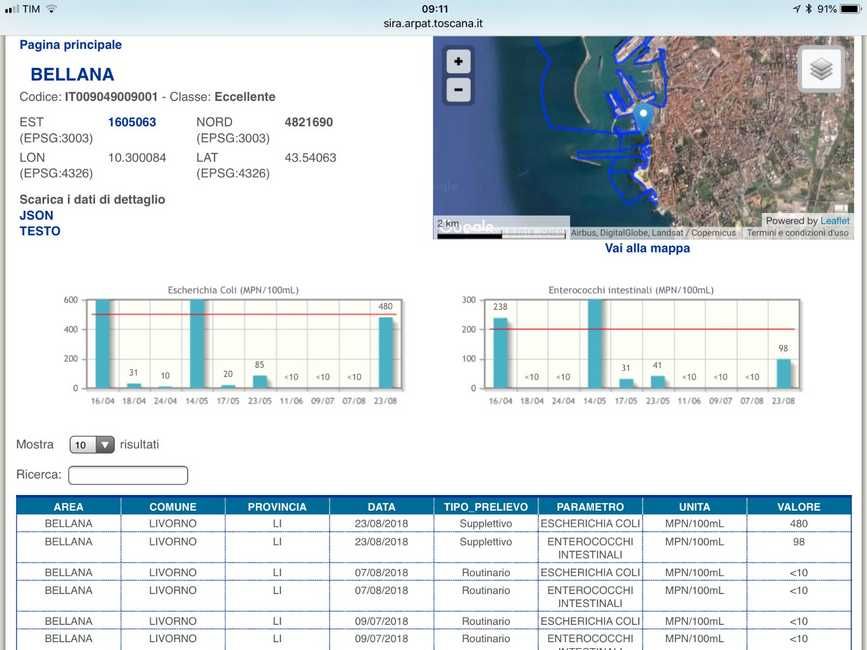Download the TESTO detail data

point(40,231)
